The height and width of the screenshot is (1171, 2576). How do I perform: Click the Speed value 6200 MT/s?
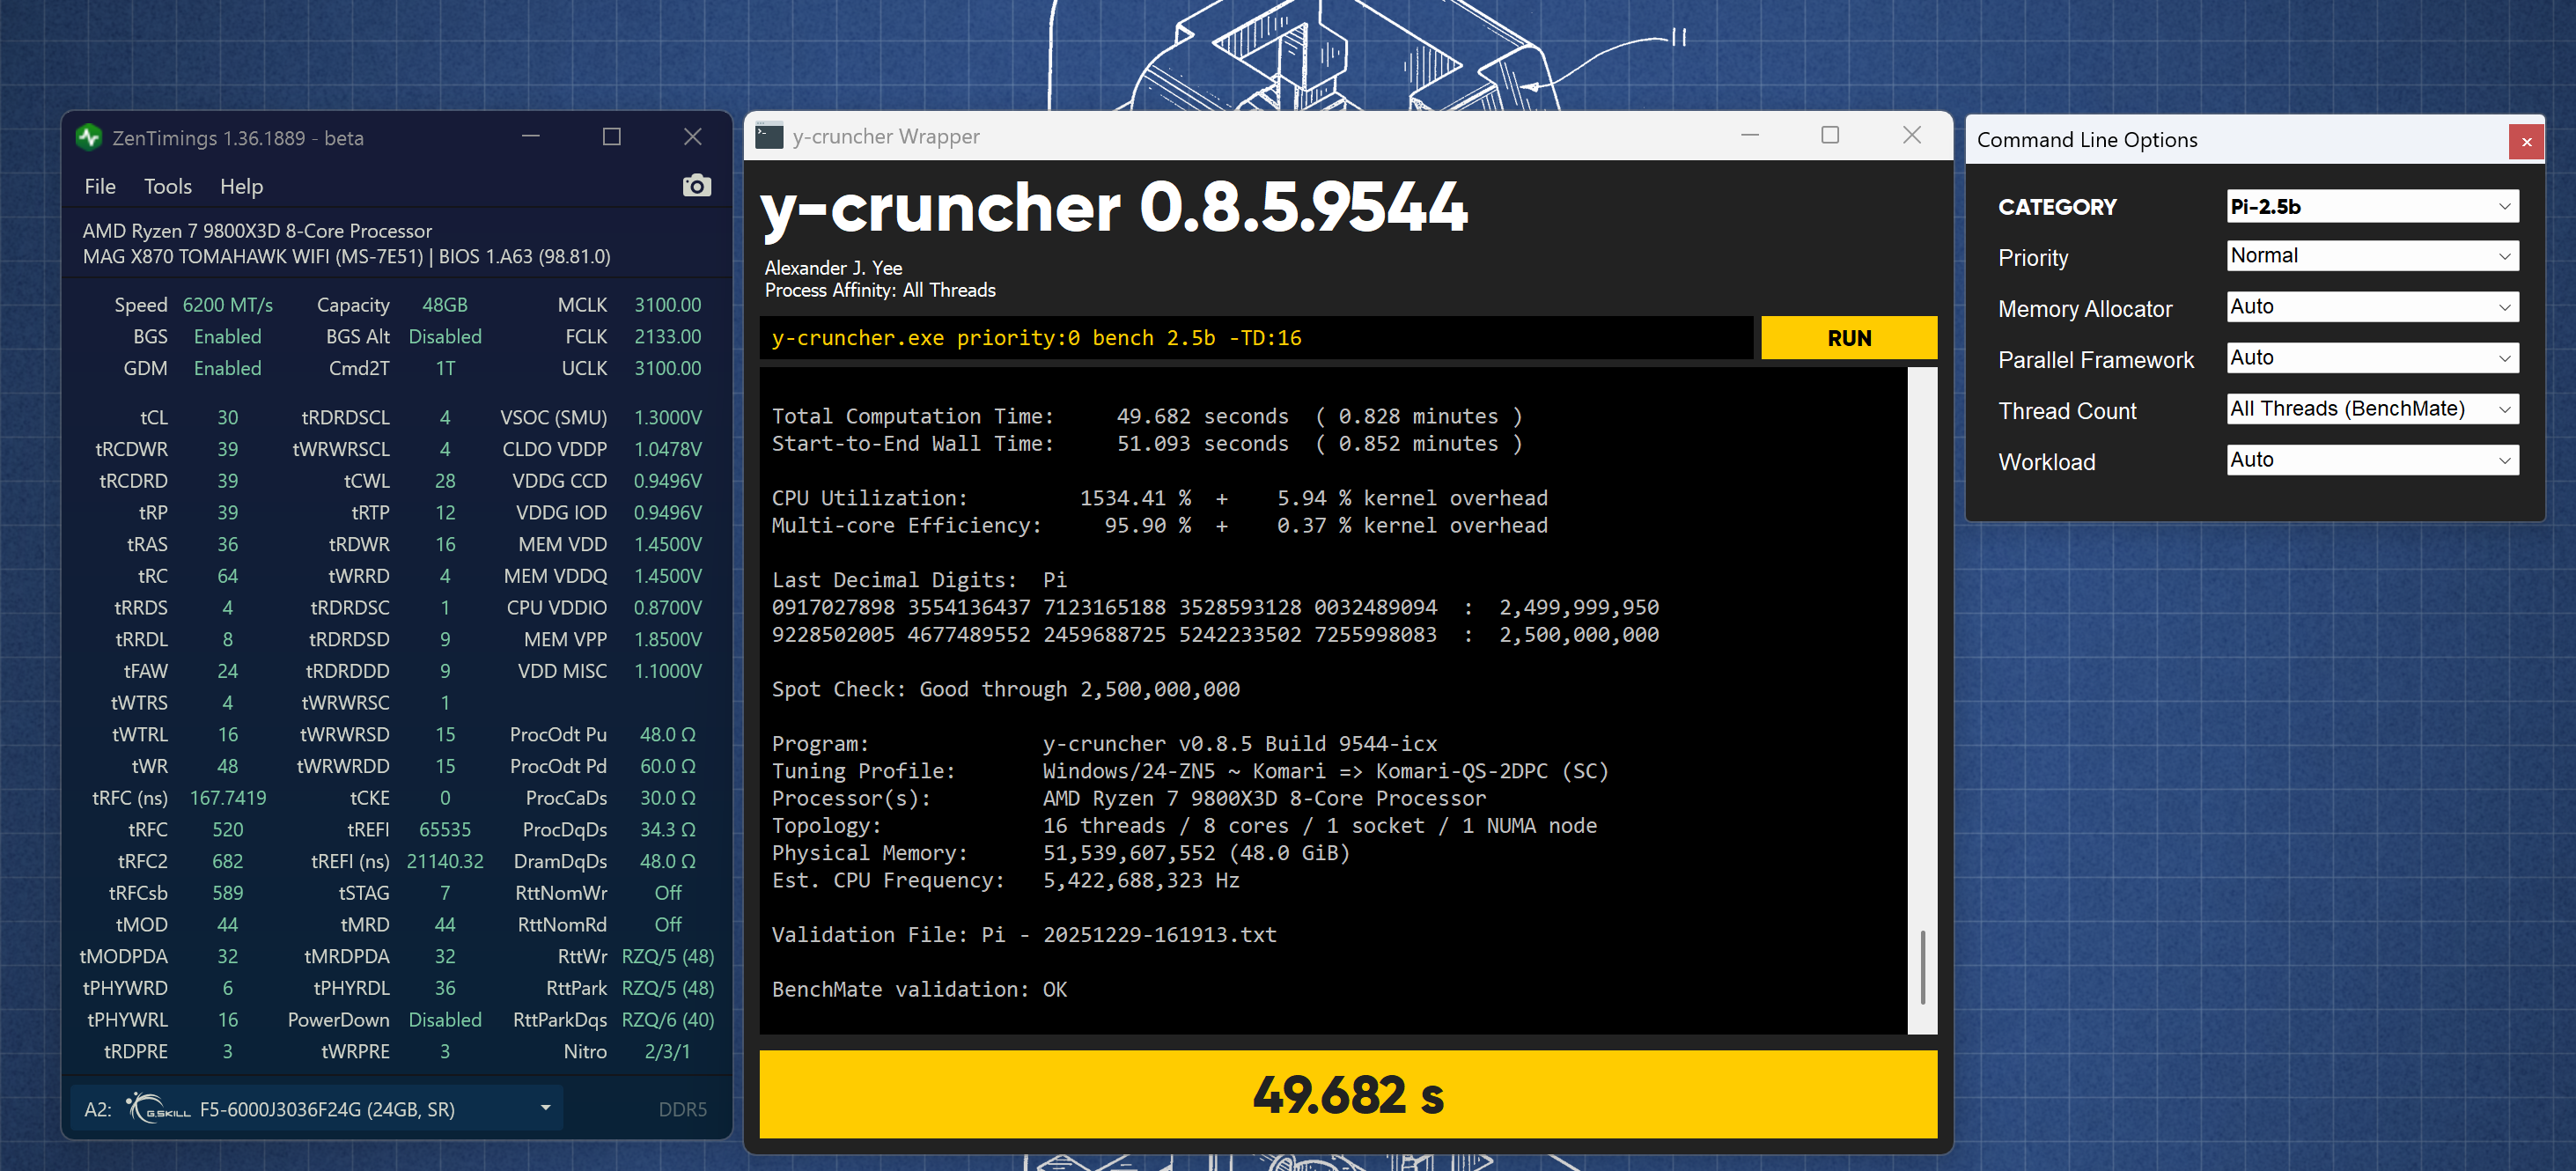(228, 305)
